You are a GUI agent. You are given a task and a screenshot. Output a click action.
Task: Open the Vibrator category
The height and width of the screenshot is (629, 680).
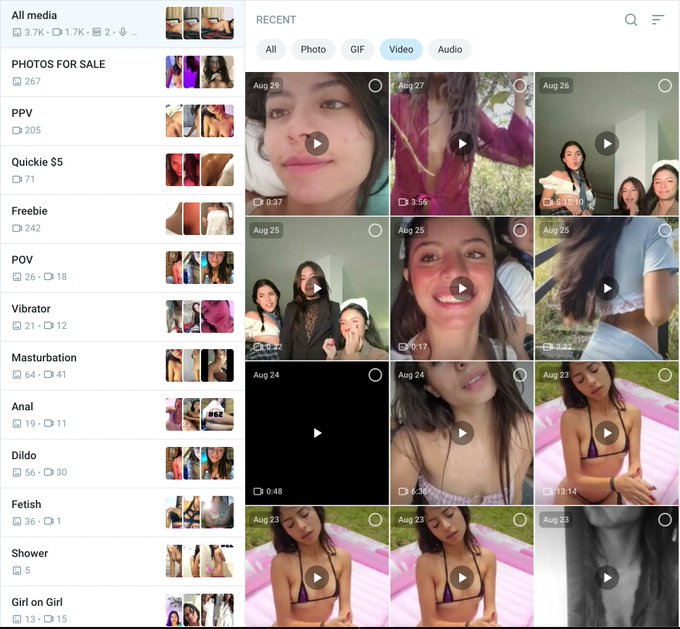tap(122, 317)
